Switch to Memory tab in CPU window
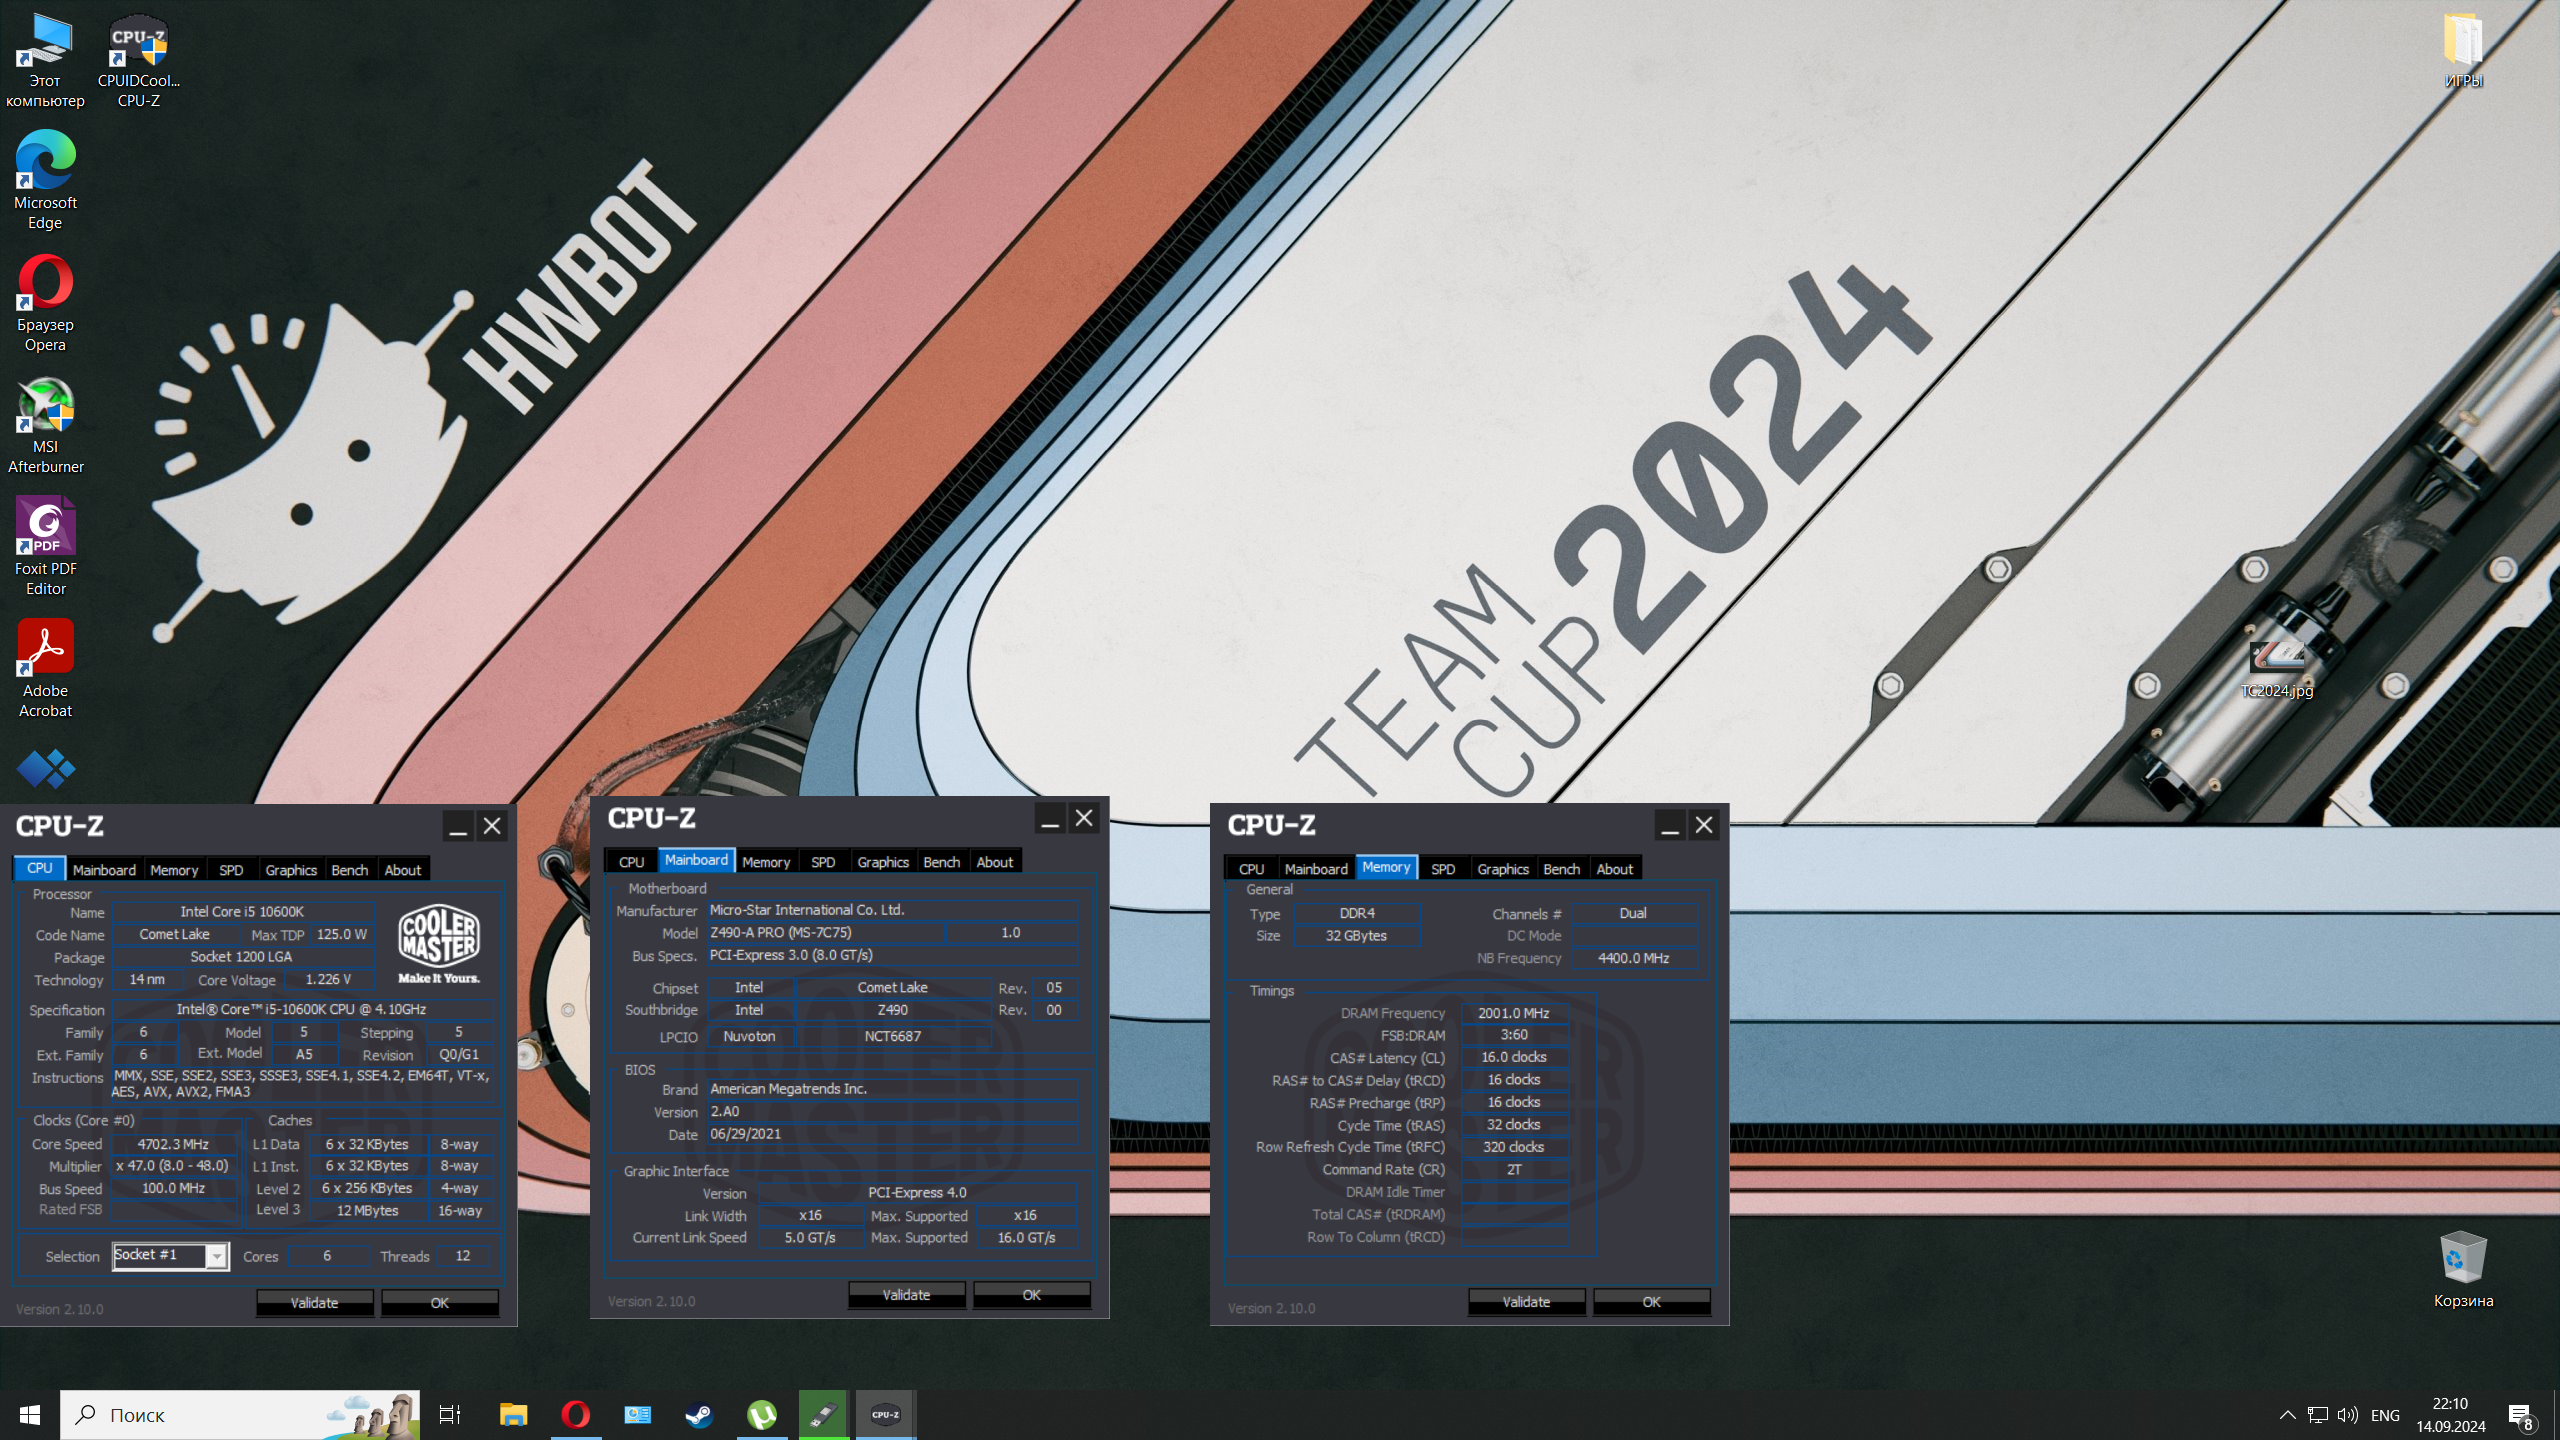 pos(174,869)
